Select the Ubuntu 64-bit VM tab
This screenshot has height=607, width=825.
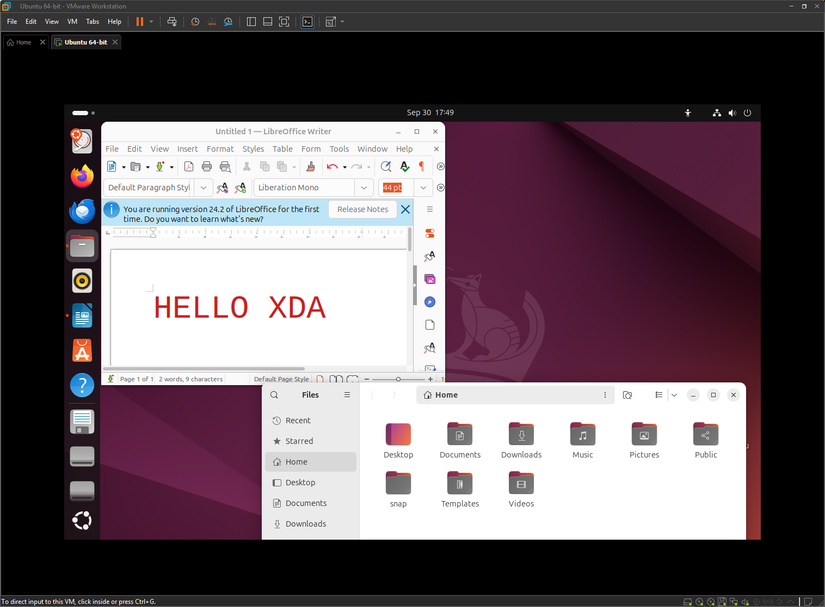pyautogui.click(x=85, y=41)
